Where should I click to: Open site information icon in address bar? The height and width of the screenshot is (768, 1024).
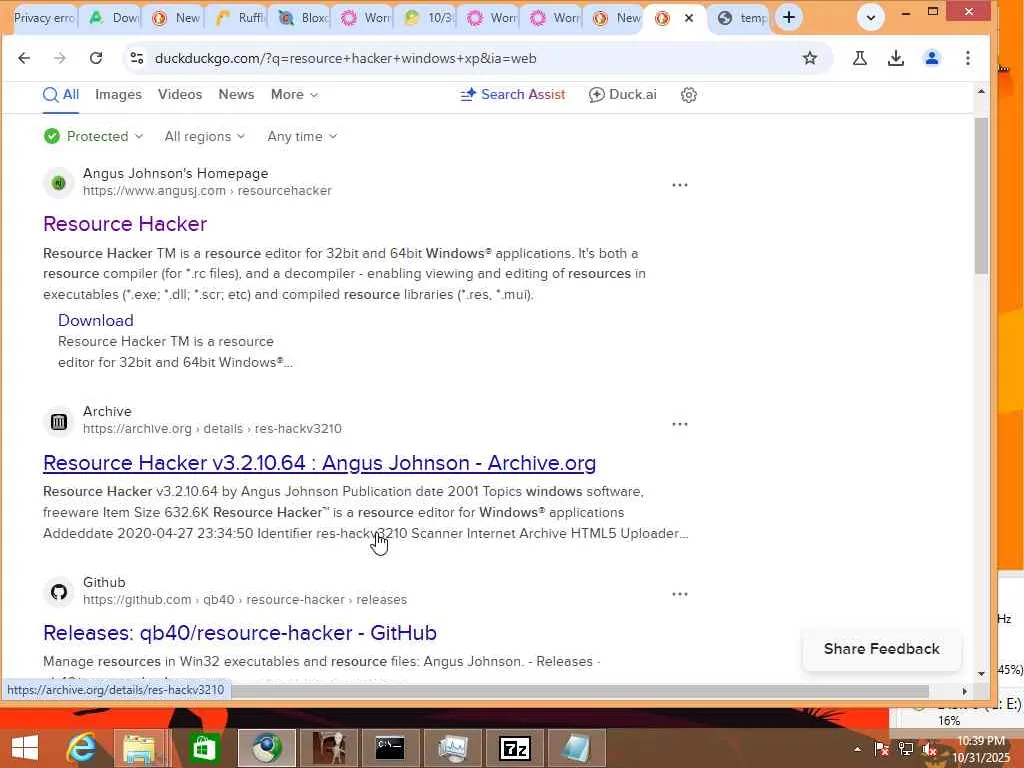pos(136,58)
